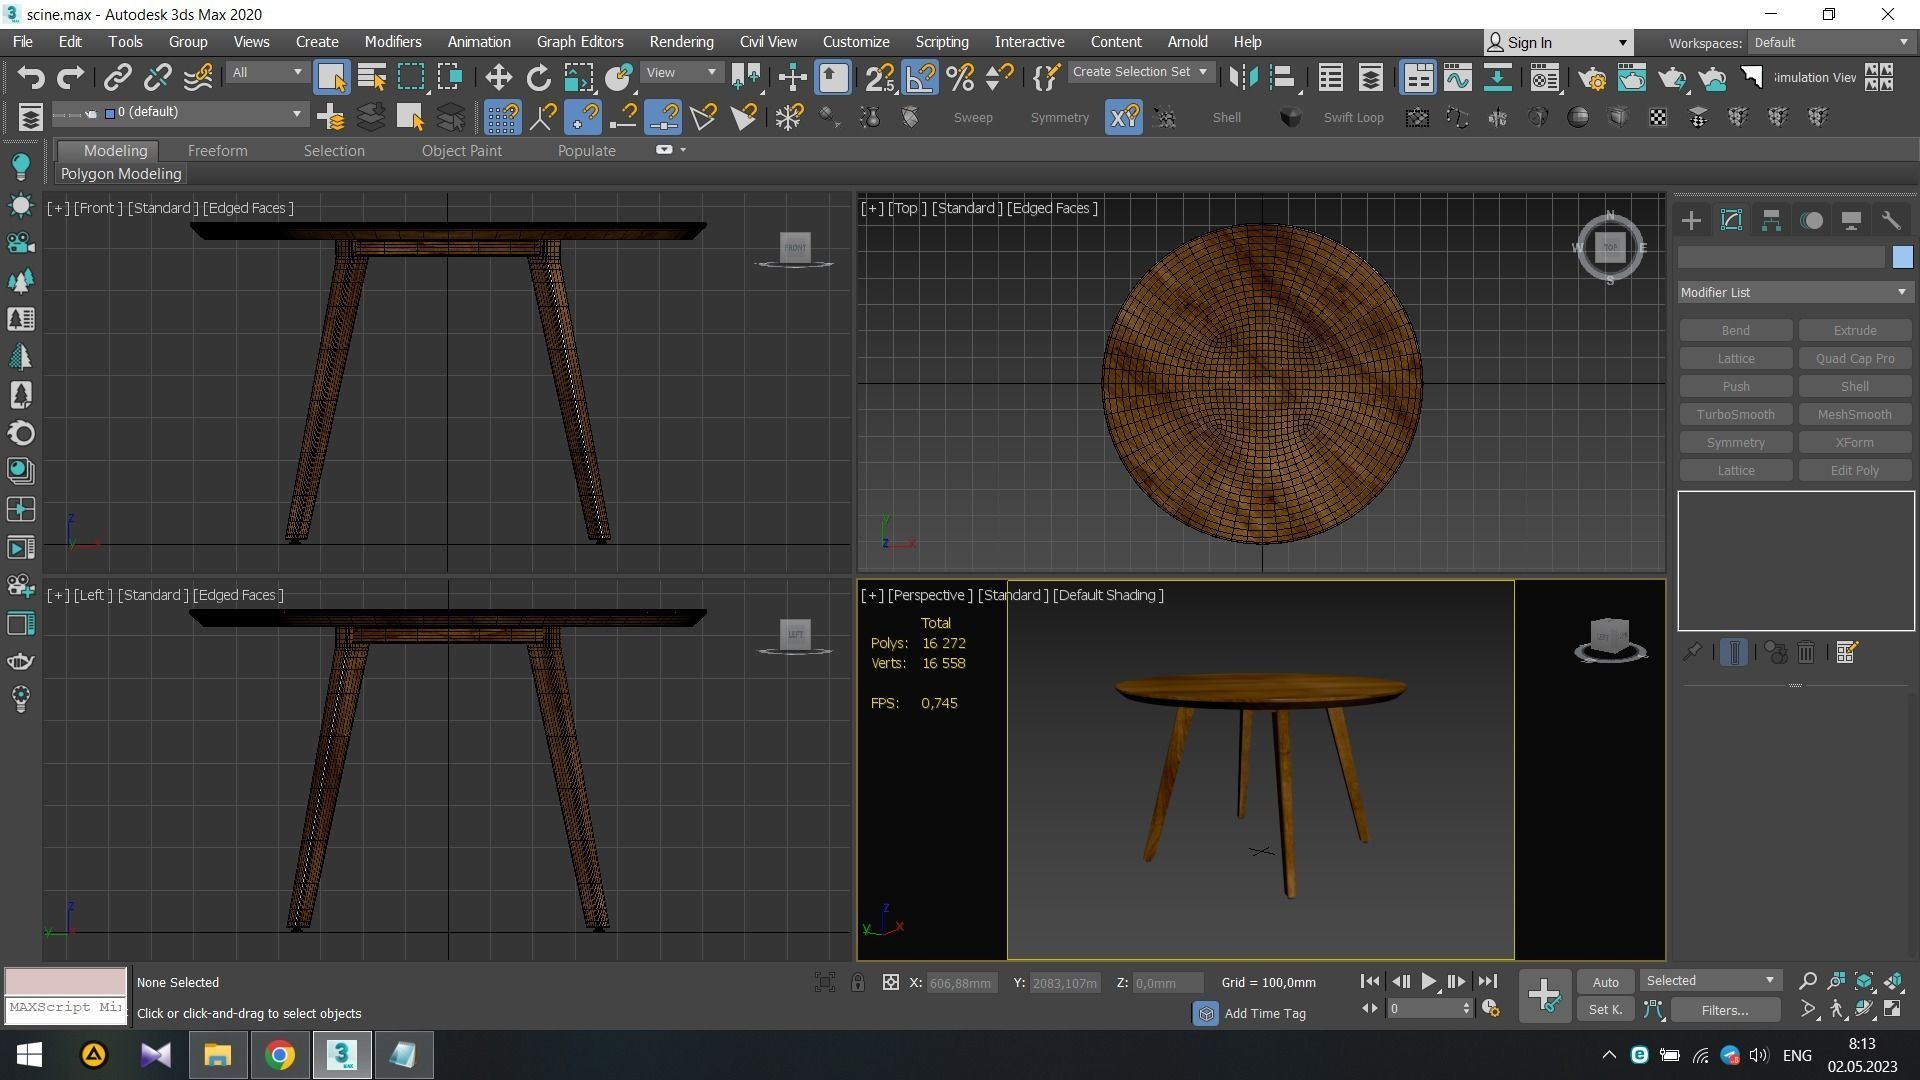Screen dimensions: 1920x1080
Task: Click the object color swatch
Action: 1902,258
